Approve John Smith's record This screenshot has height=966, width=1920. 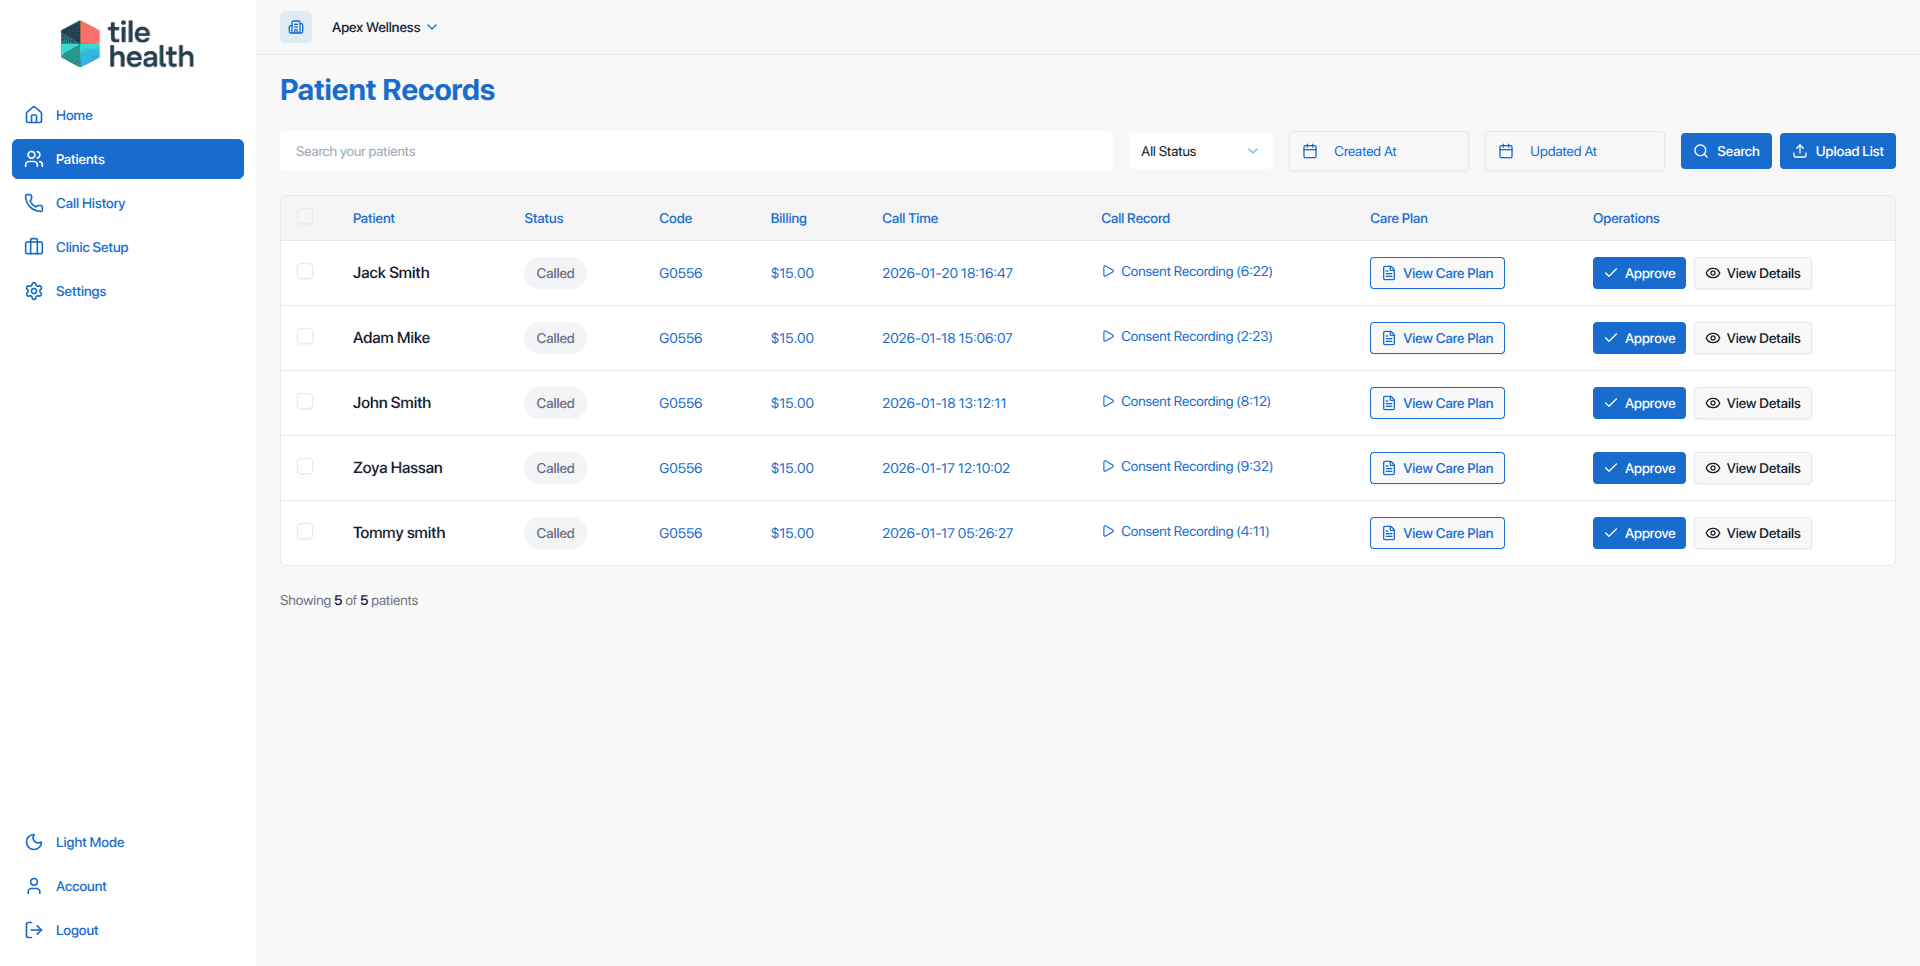tap(1638, 403)
